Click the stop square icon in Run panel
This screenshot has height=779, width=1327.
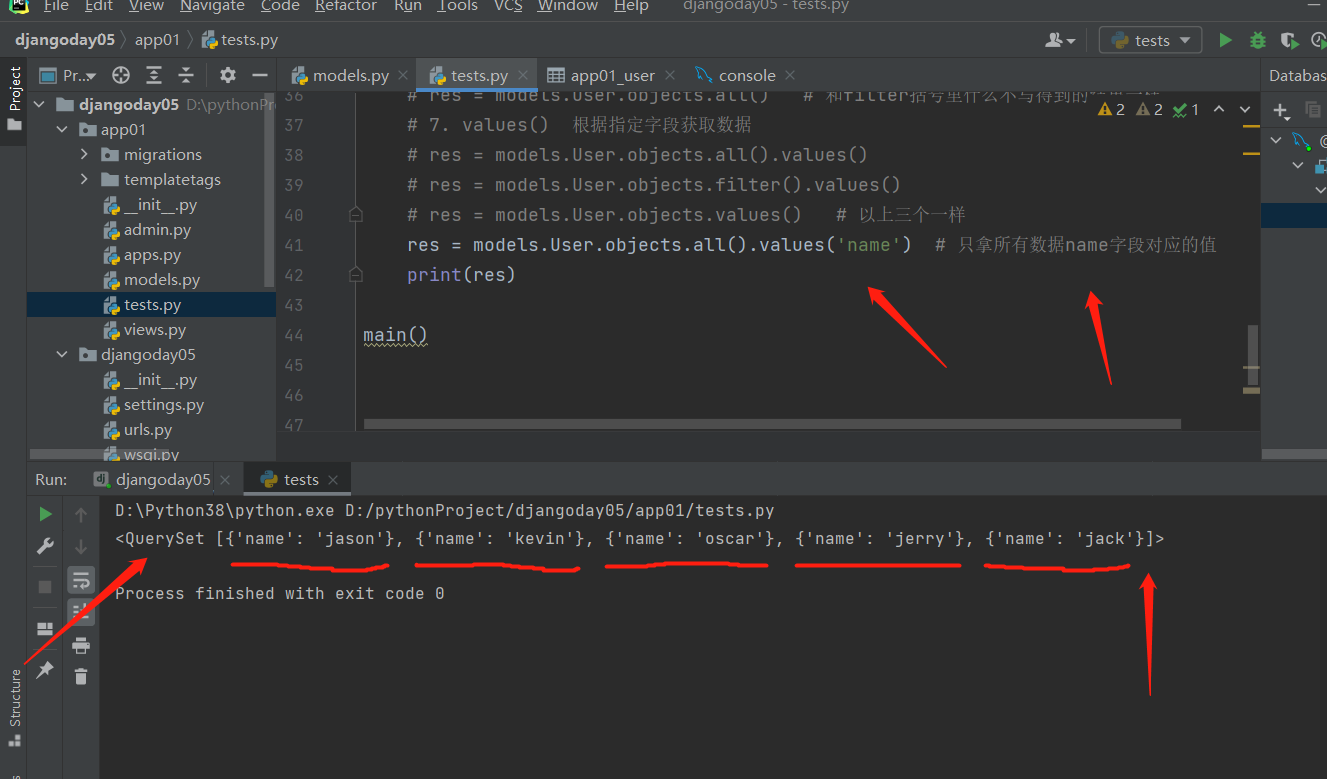(x=45, y=586)
